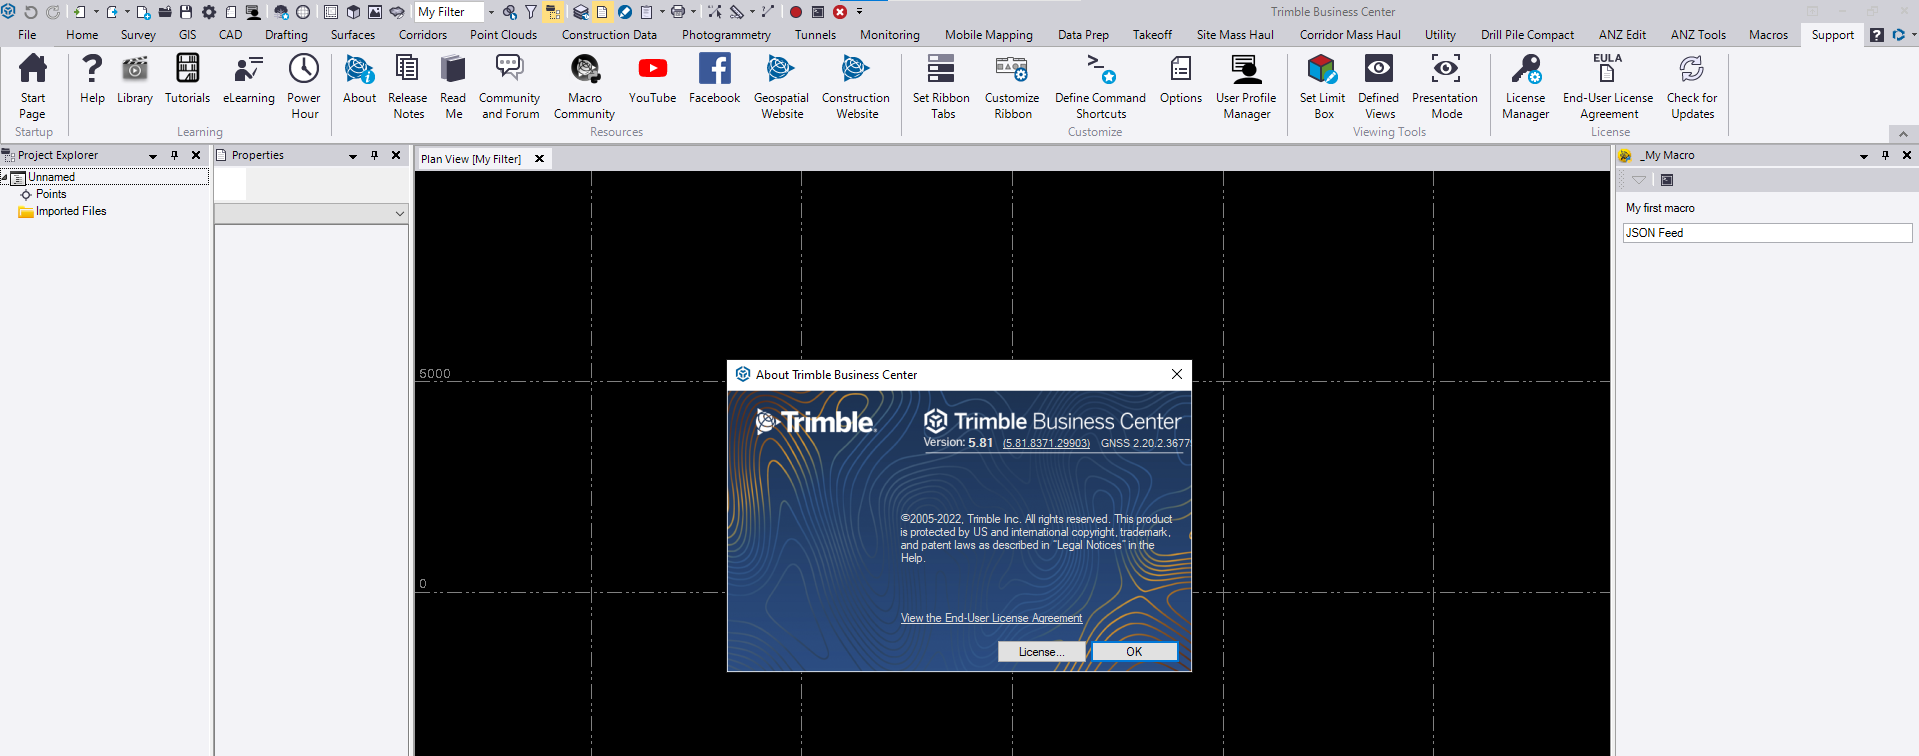1919x756 pixels.
Task: Collapse the Unnamed project tree node
Action: click(5, 177)
